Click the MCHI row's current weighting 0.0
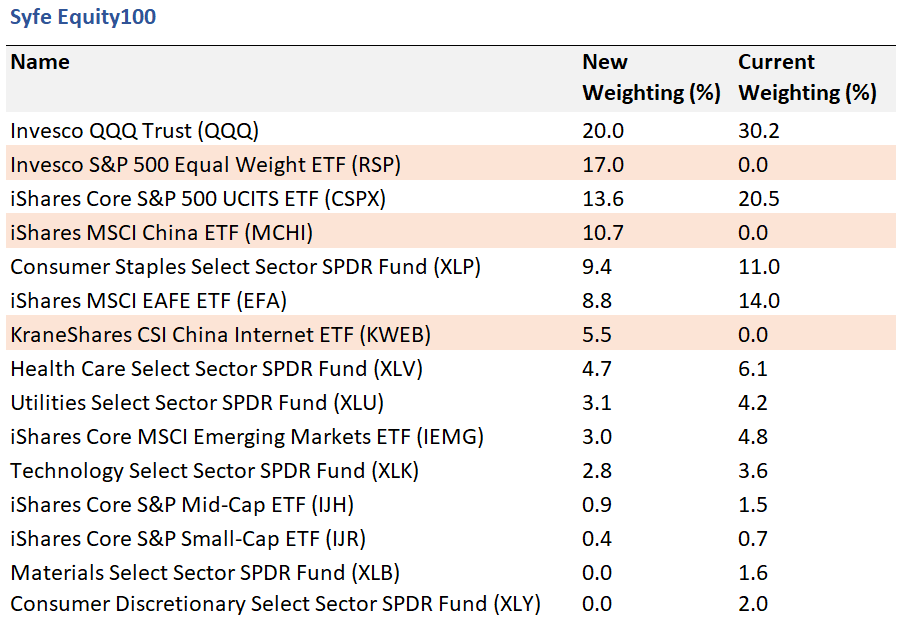Viewport: 915px width, 629px height. click(x=753, y=233)
